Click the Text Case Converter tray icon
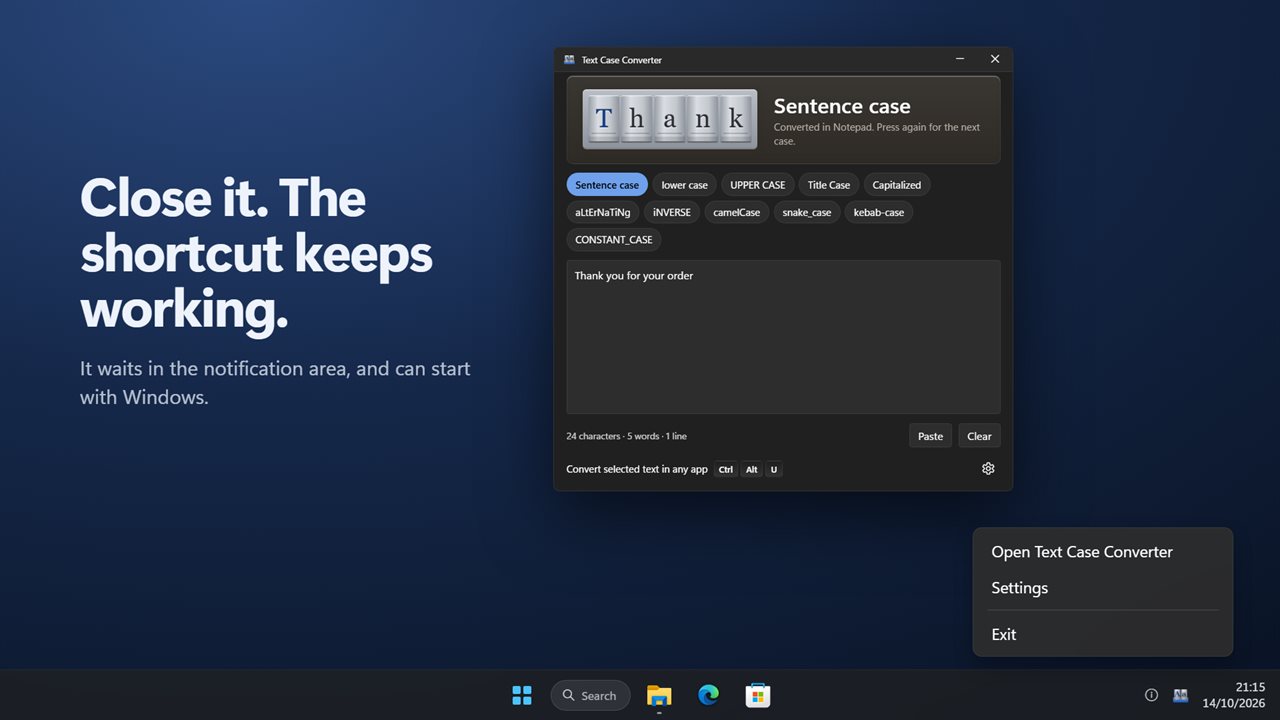Image resolution: width=1280 pixels, height=720 pixels. tap(1180, 695)
